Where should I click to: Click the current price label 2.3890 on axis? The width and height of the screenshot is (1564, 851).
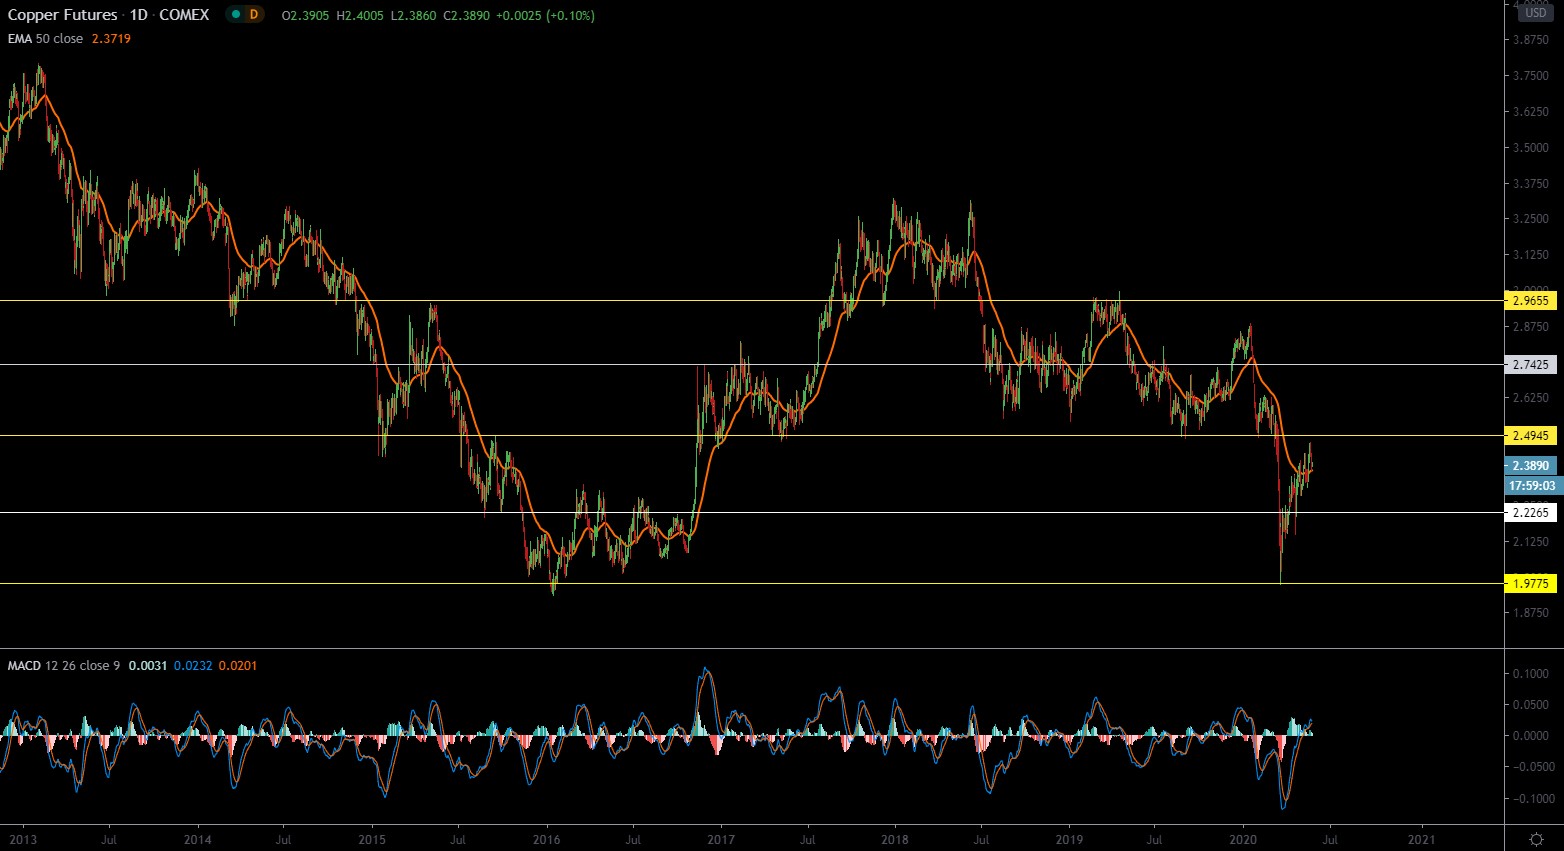[1531, 466]
